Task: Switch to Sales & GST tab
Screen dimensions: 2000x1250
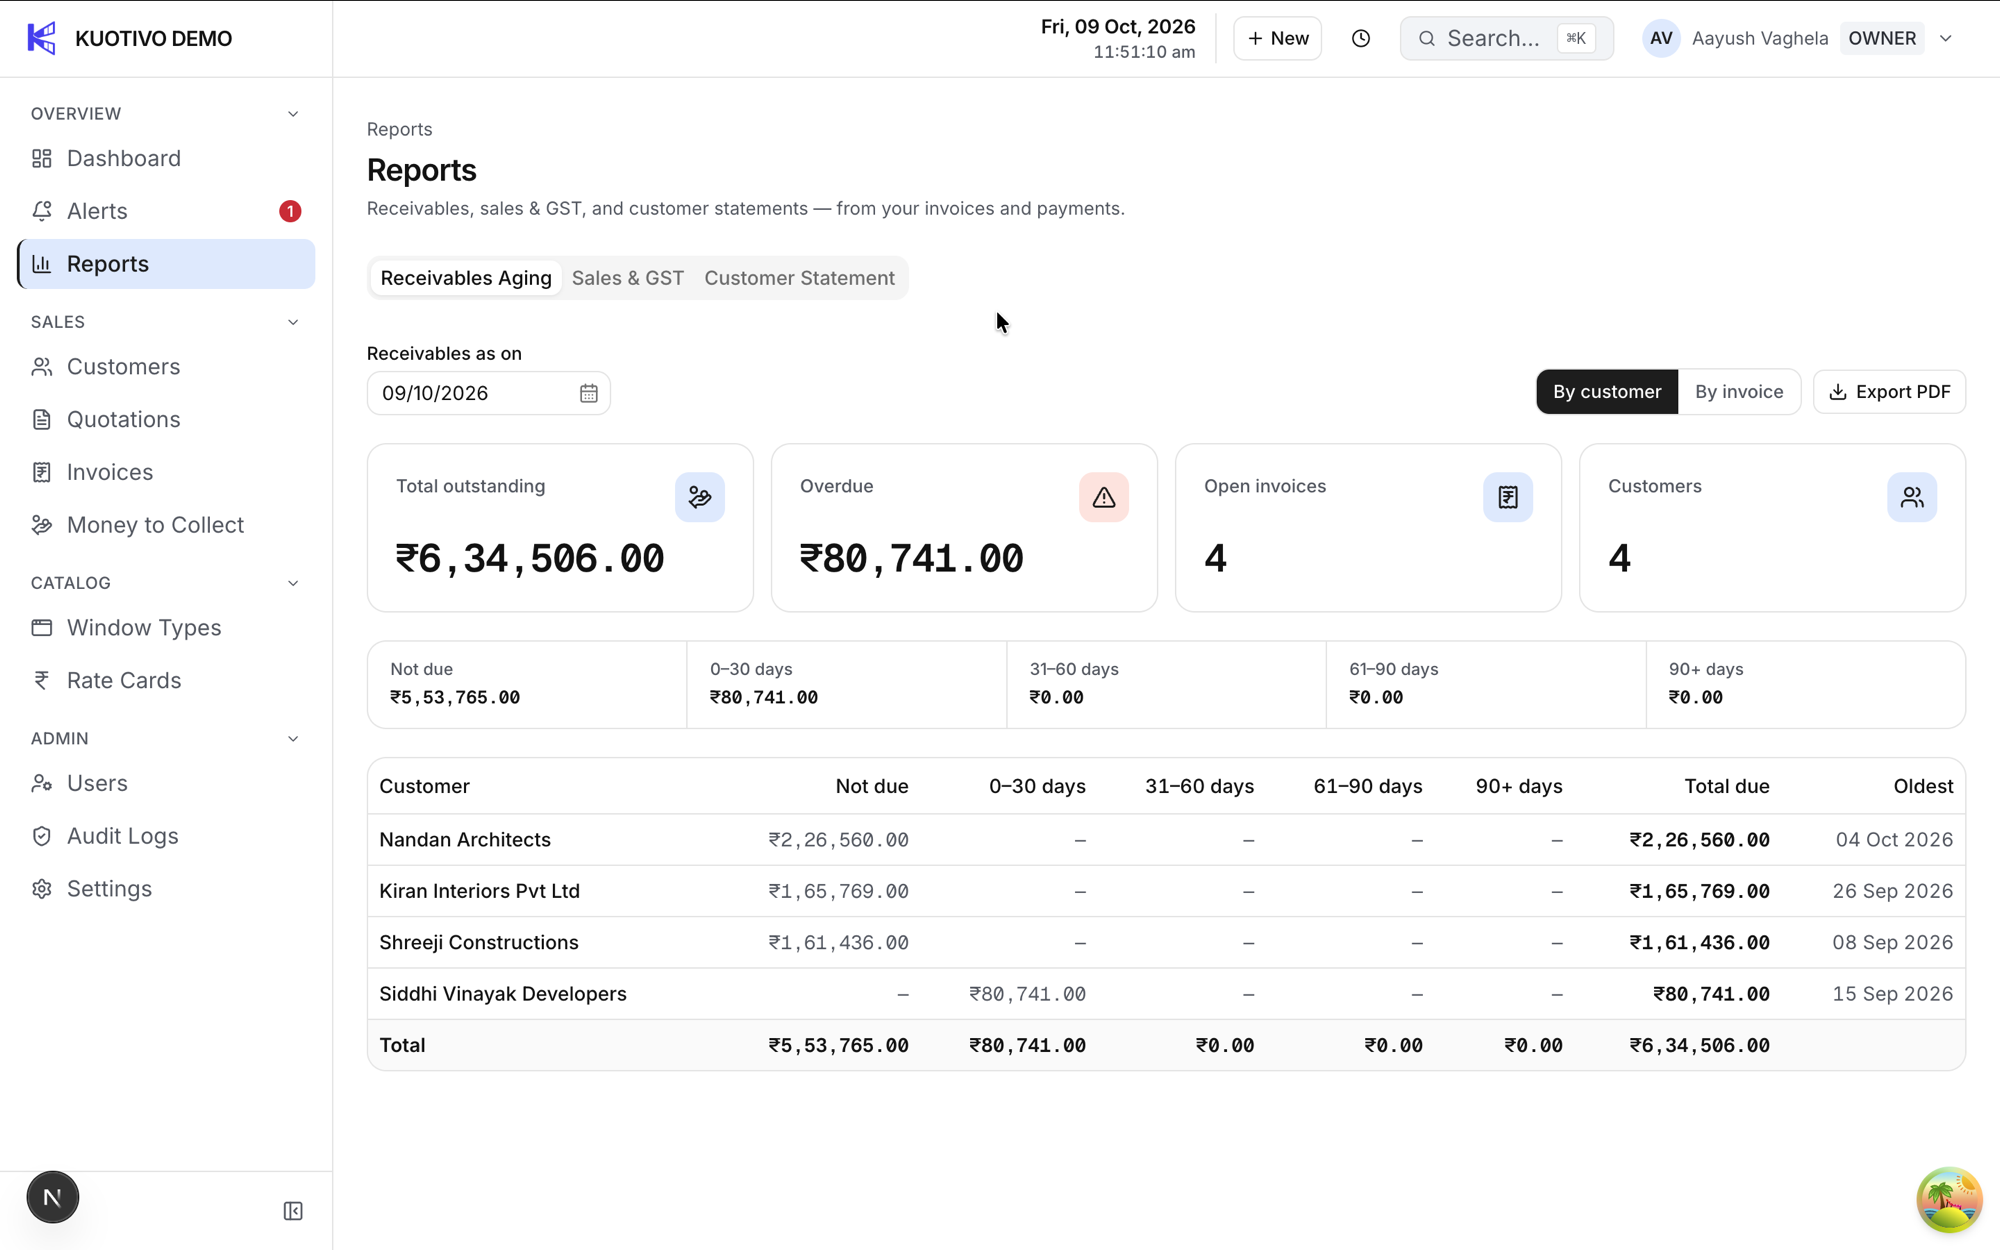Action: pyautogui.click(x=628, y=278)
